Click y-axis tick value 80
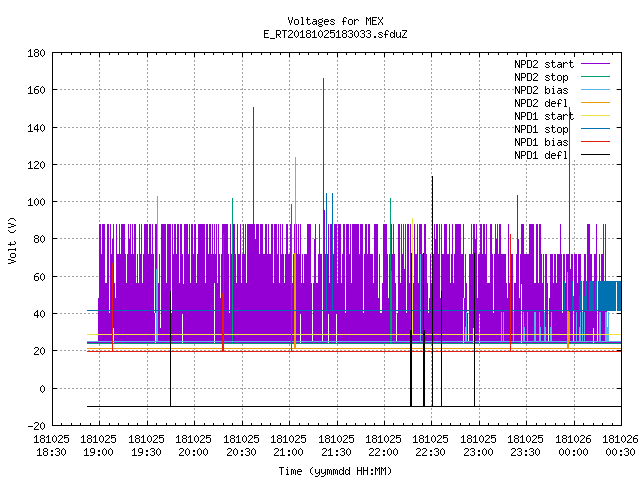 [x=39, y=239]
